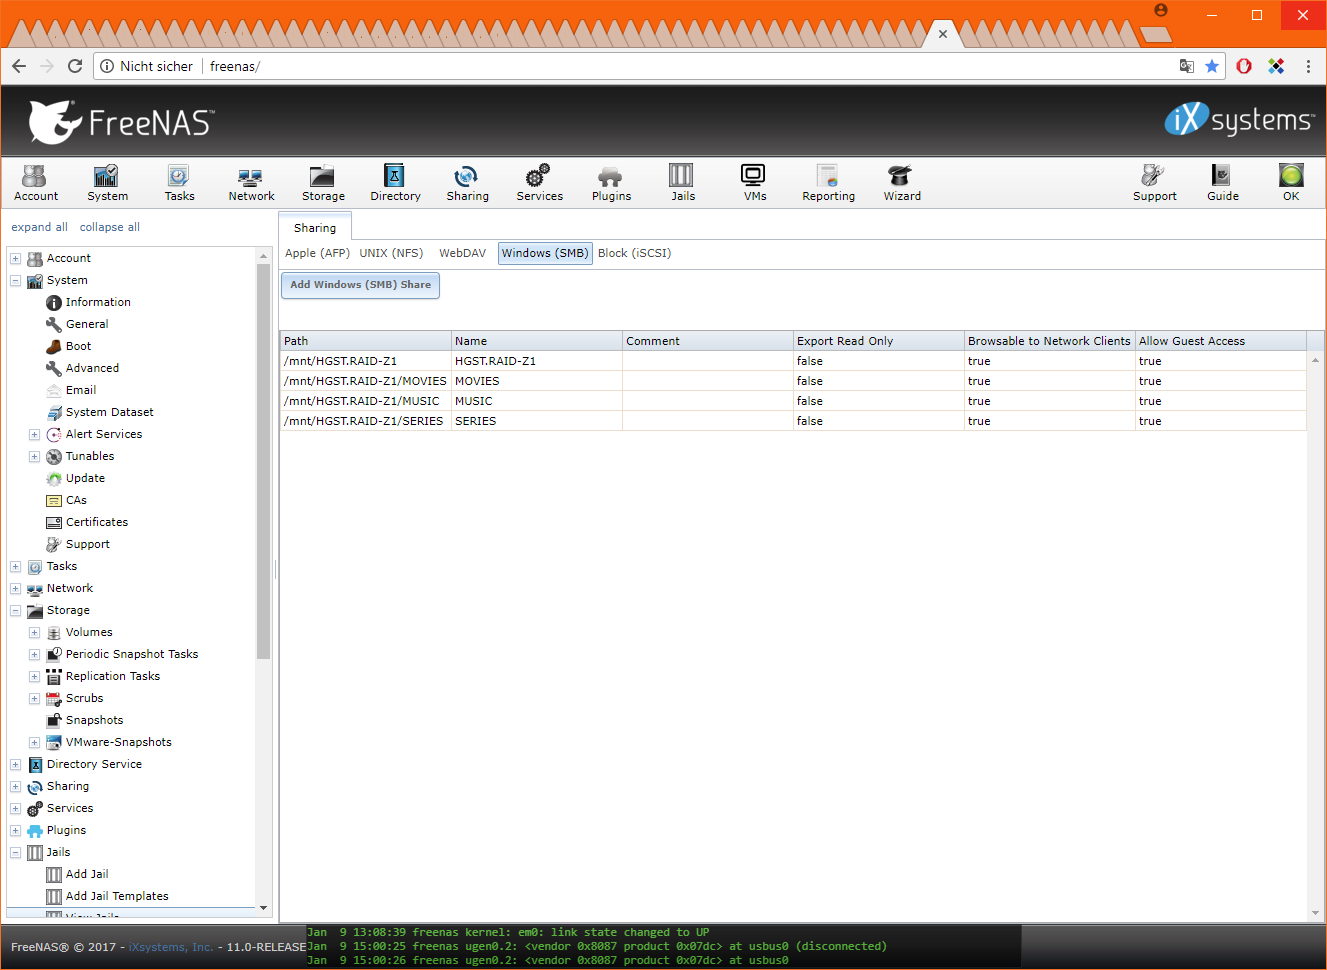Expand the Volumes tree node
Screen dimensions: 1327x970
coord(34,633)
